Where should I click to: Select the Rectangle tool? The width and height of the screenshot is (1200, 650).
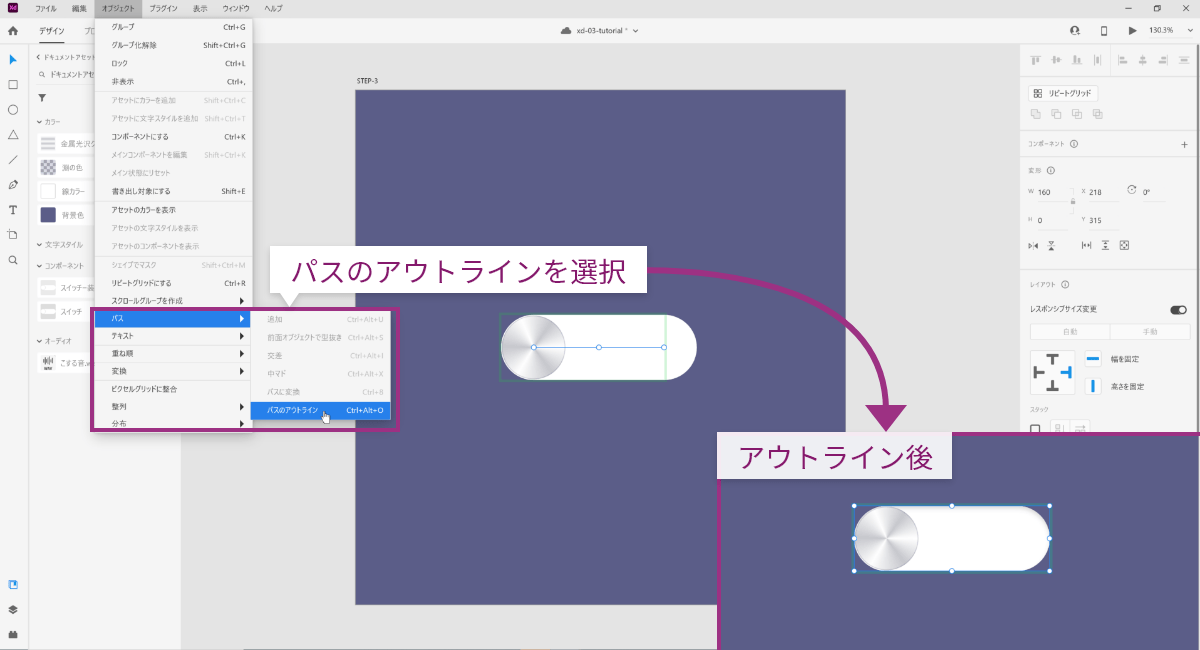click(13, 85)
